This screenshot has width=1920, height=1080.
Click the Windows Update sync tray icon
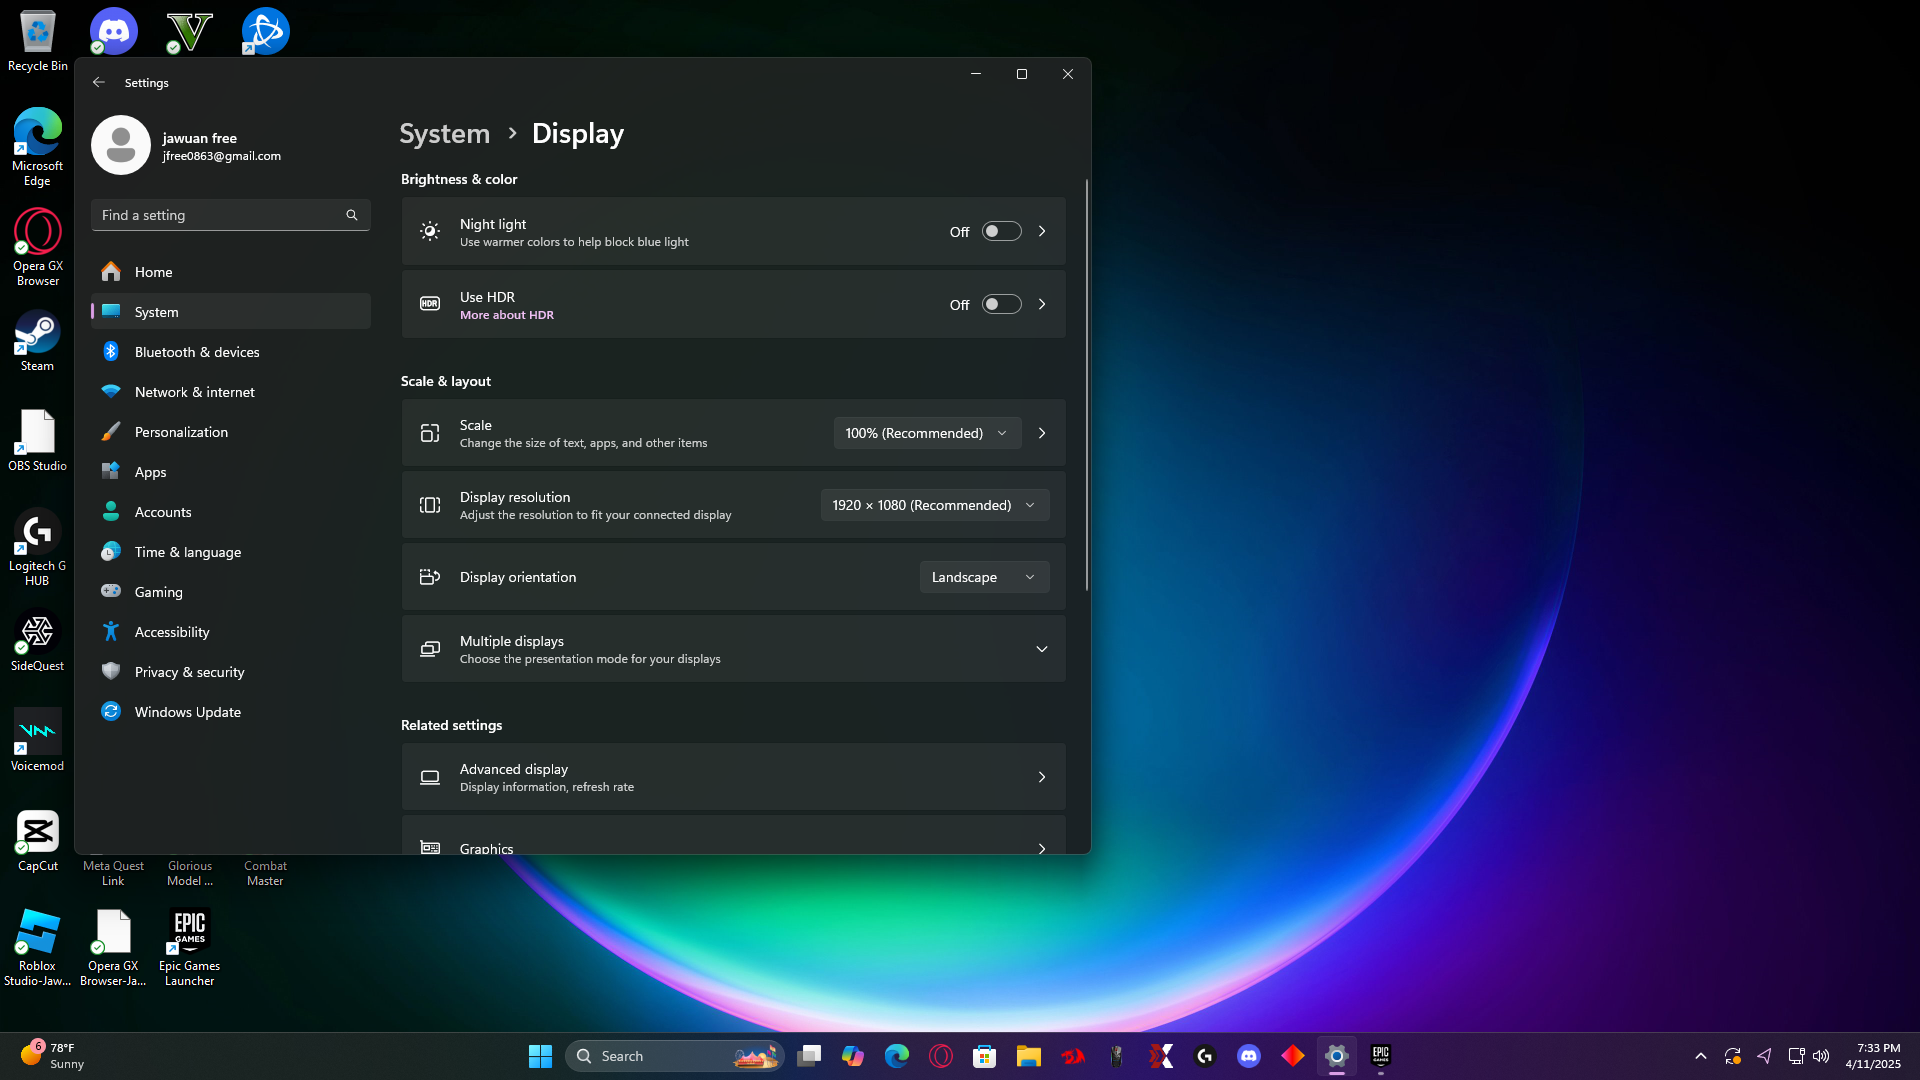1733,1056
